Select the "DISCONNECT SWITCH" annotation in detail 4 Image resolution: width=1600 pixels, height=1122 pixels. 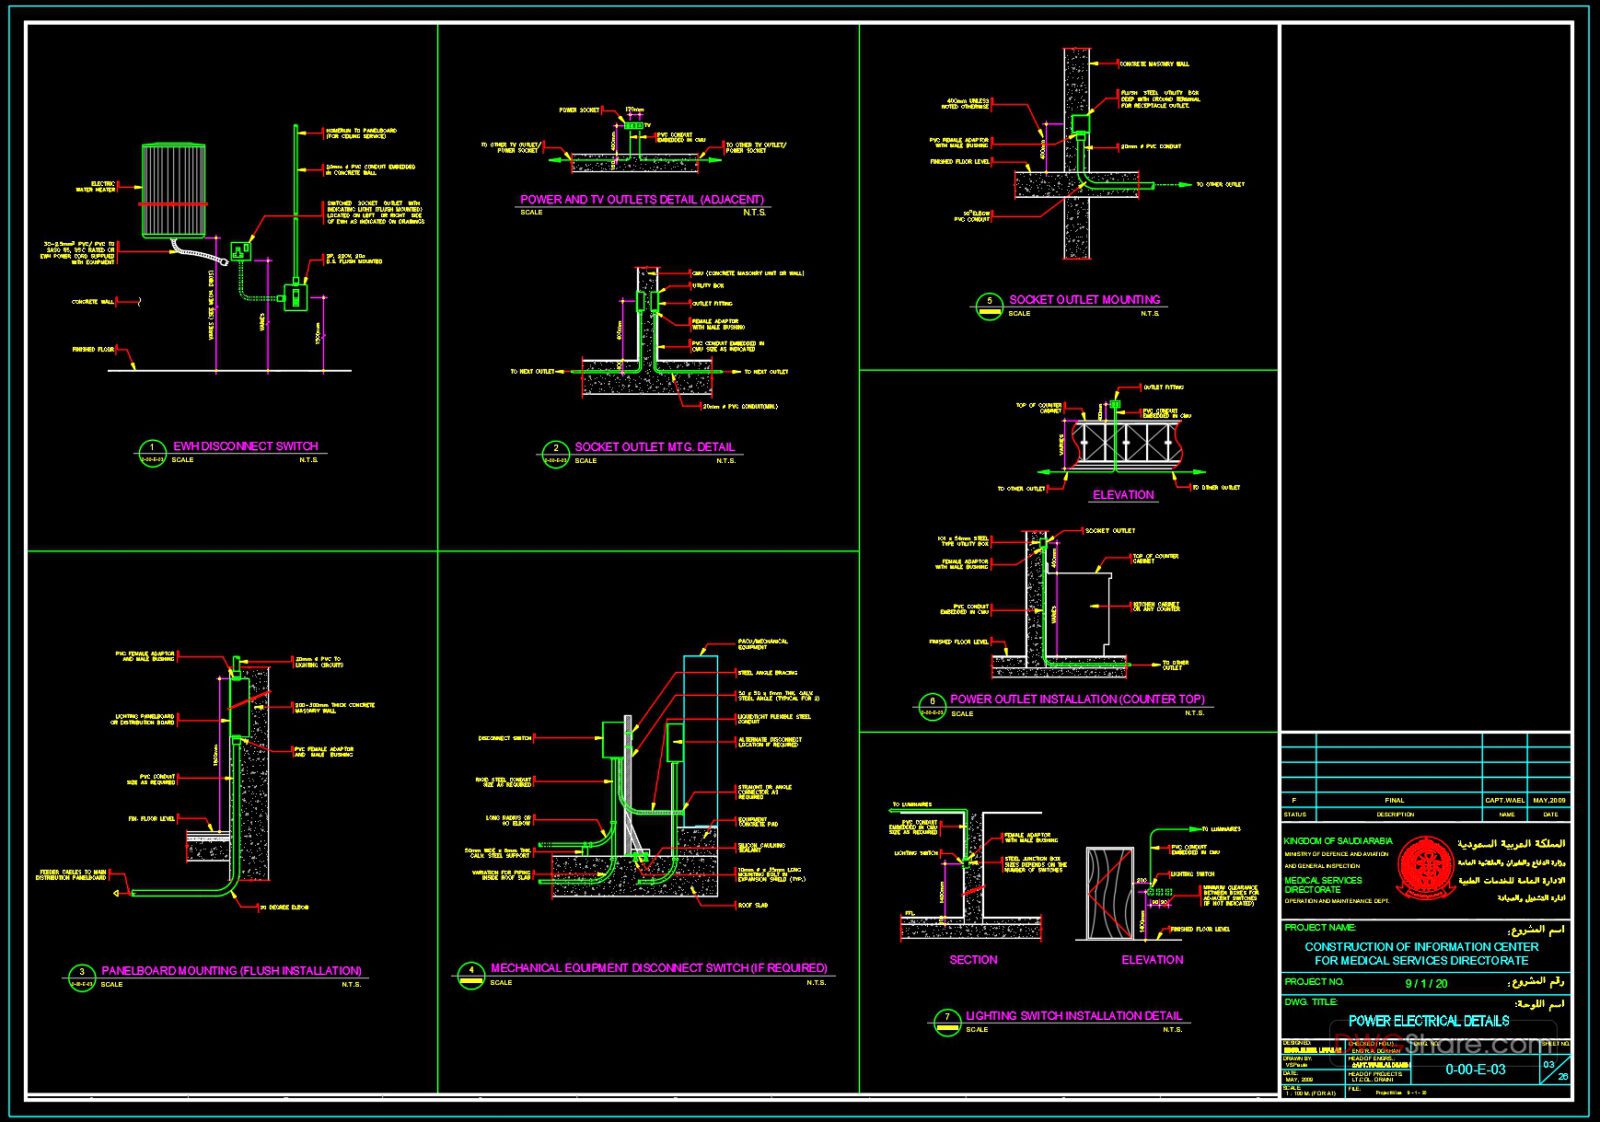[x=505, y=738]
